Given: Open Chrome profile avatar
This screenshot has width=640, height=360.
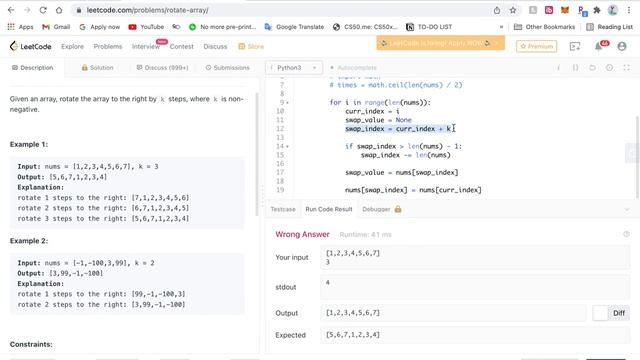Looking at the screenshot, I should 613,10.
